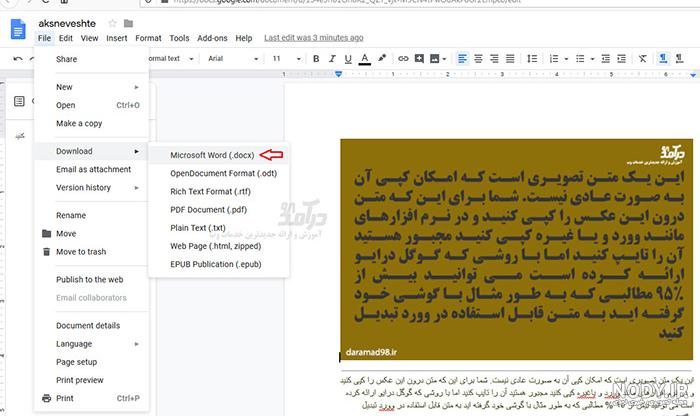
Task: Click Clear formatting icon
Action: (642, 58)
